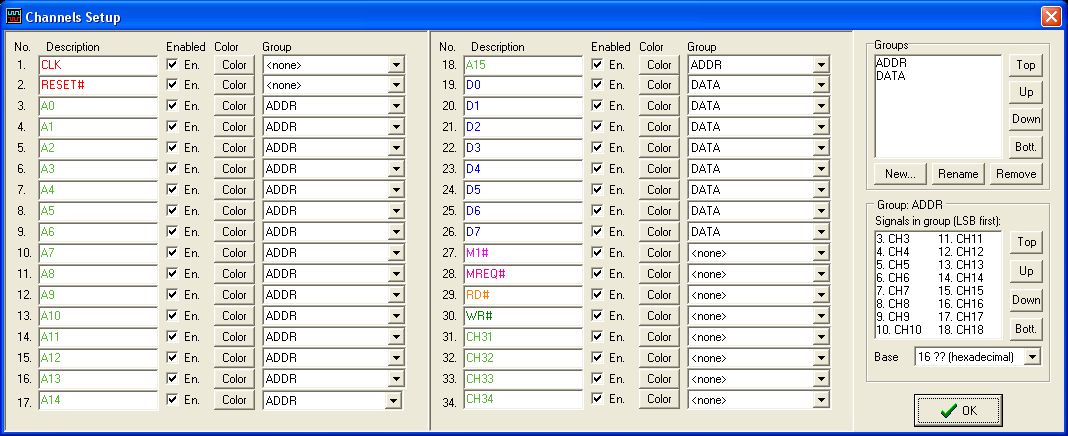Viewport: 1068px width, 436px height.
Task: Toggle the Enabled checkbox for WR#
Action: [599, 316]
